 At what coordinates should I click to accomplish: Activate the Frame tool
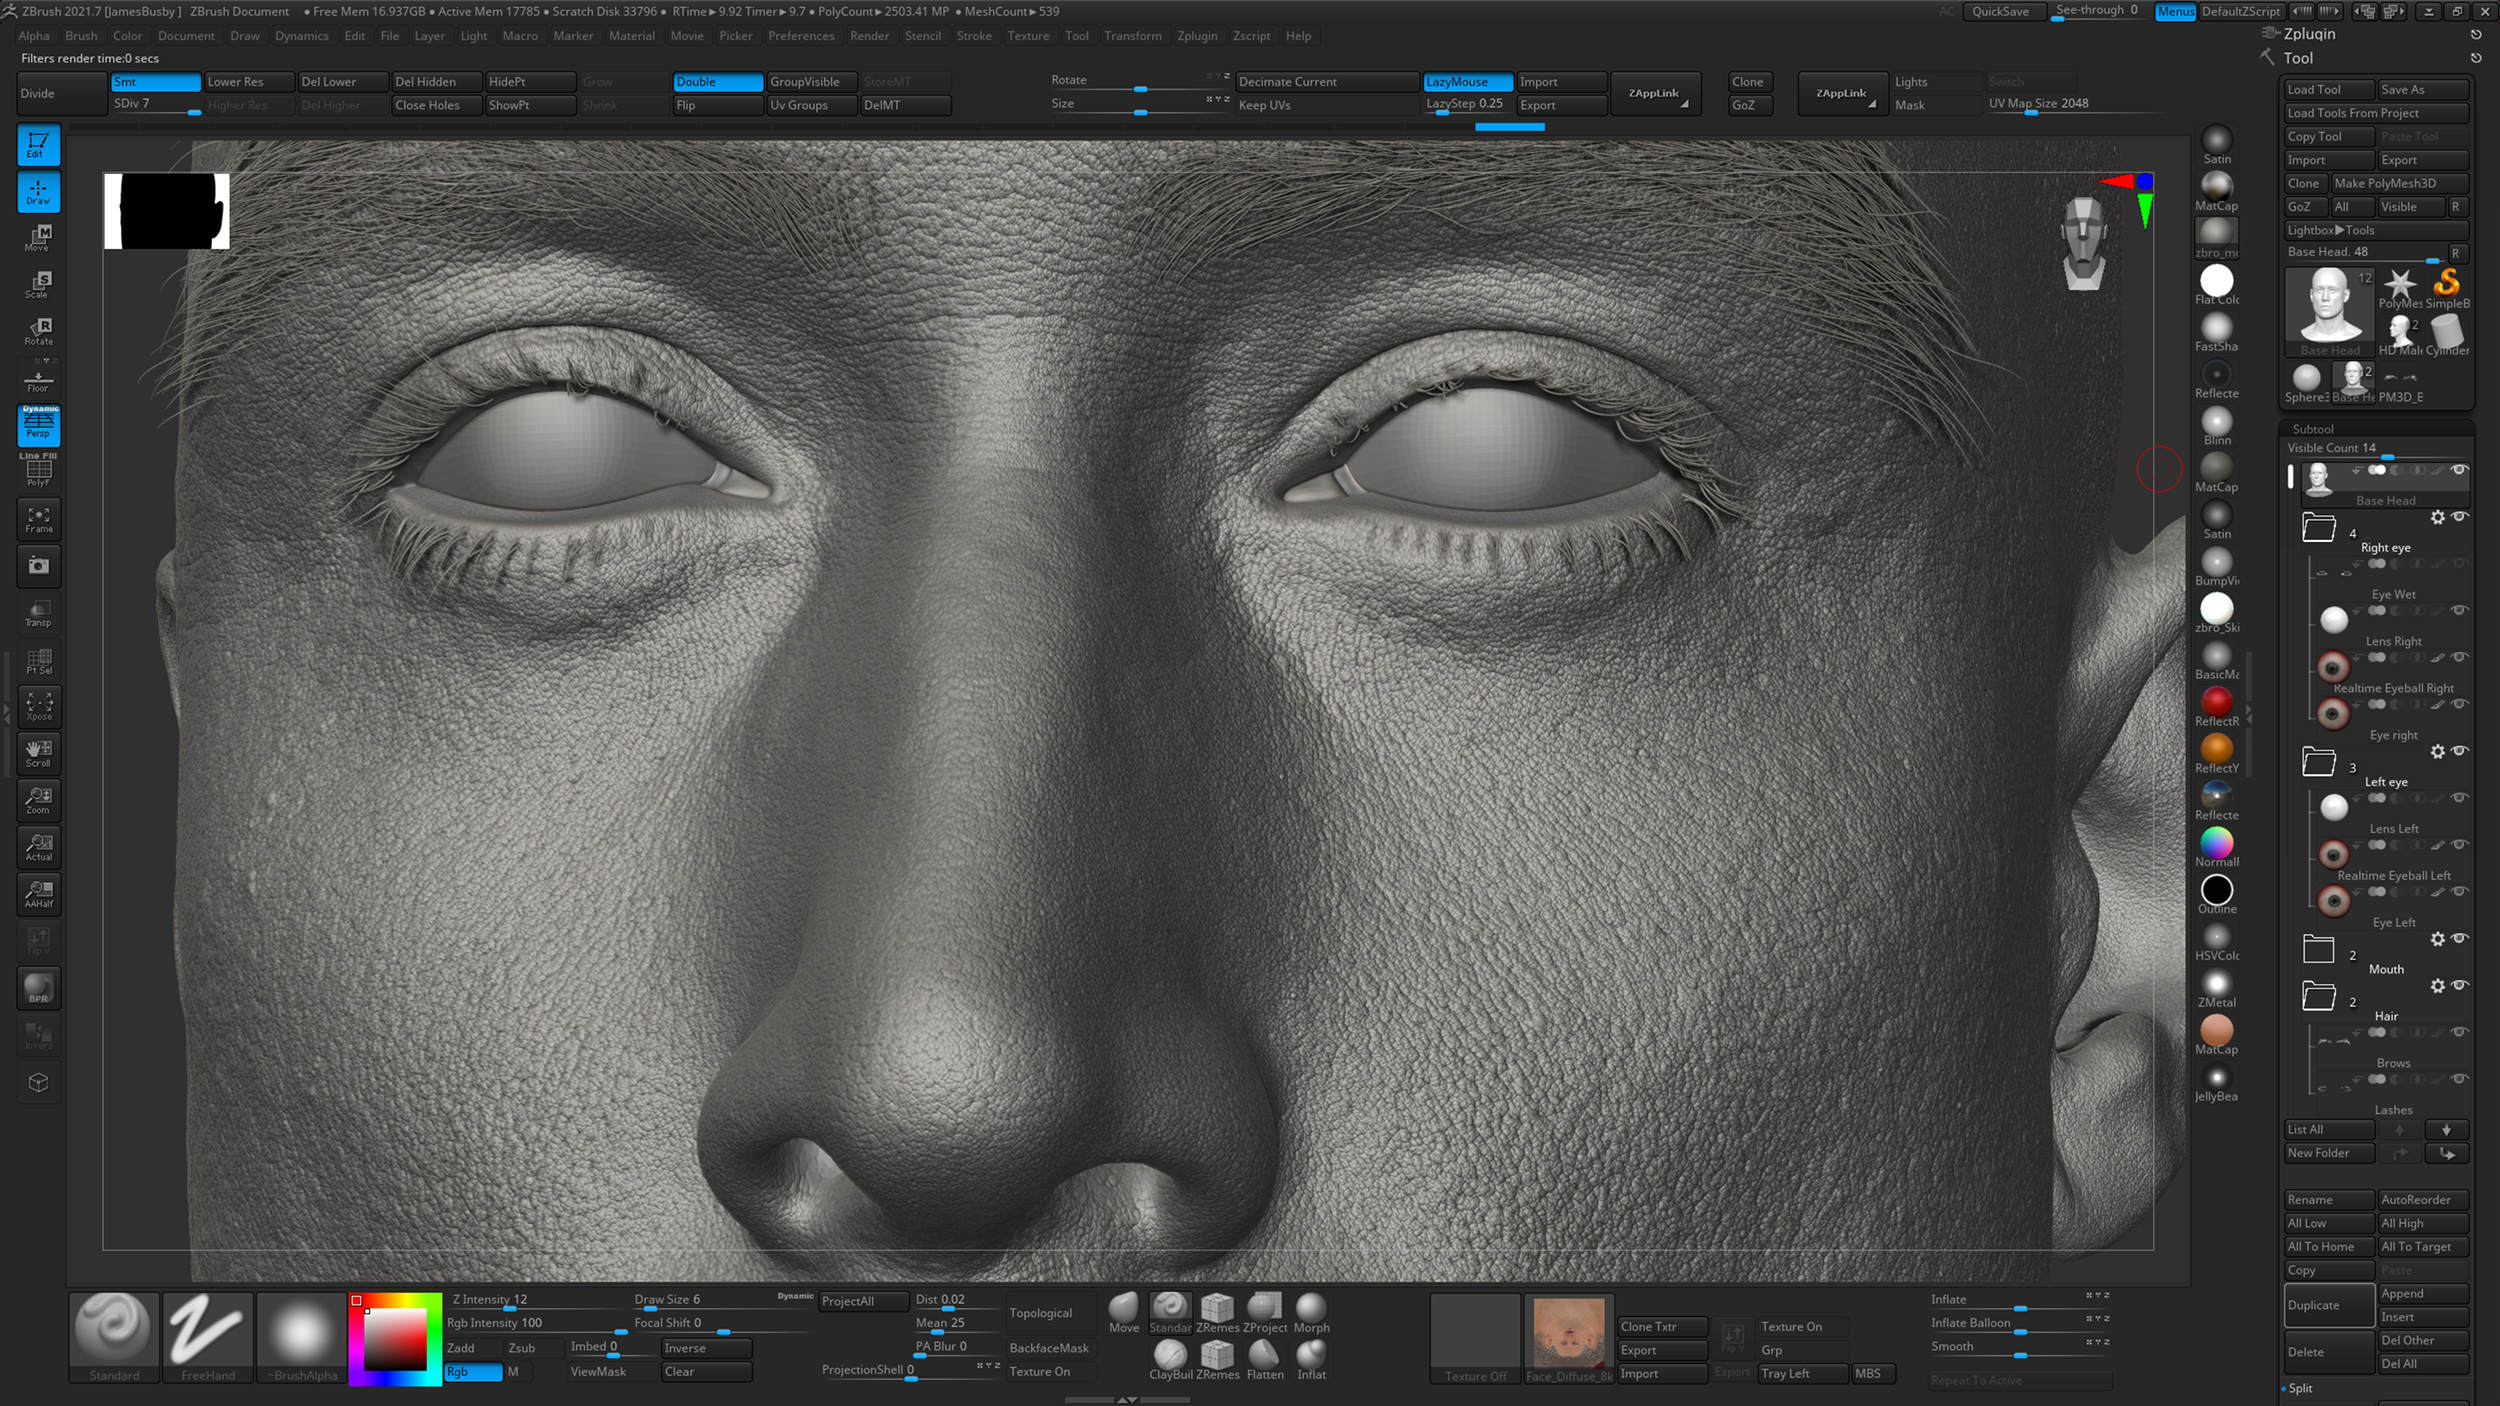[x=38, y=519]
